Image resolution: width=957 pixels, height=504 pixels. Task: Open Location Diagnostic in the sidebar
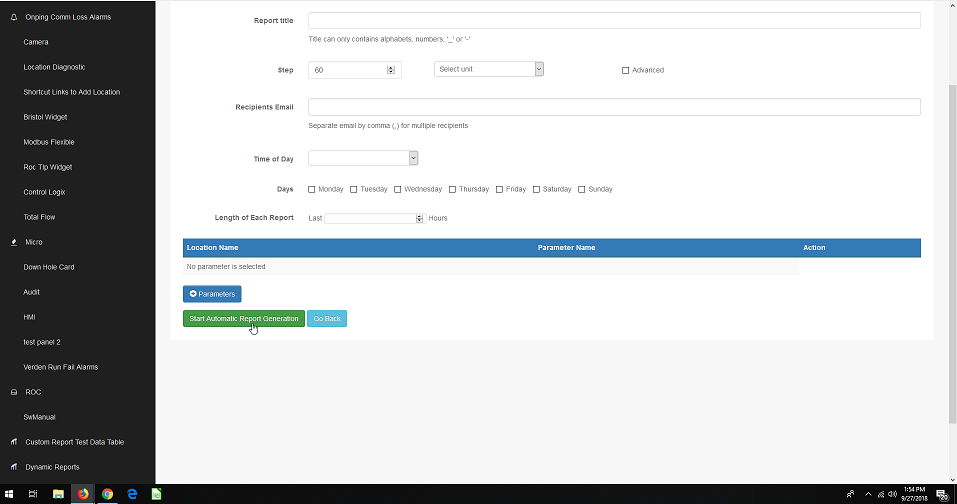coord(54,67)
